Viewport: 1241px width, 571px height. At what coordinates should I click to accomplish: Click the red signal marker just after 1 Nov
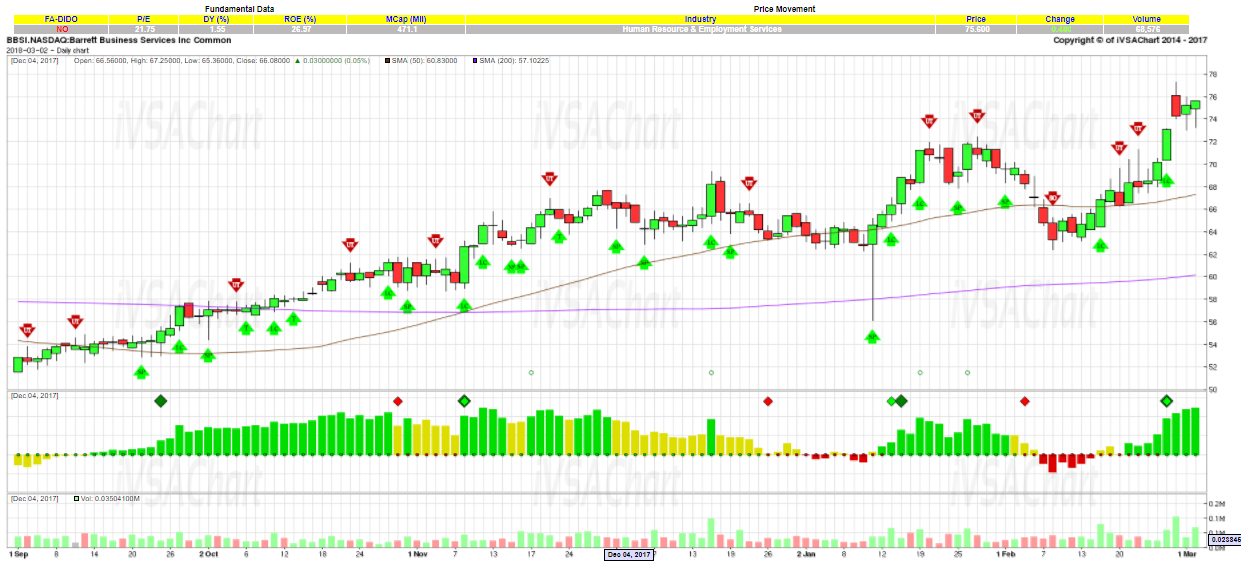pos(435,240)
